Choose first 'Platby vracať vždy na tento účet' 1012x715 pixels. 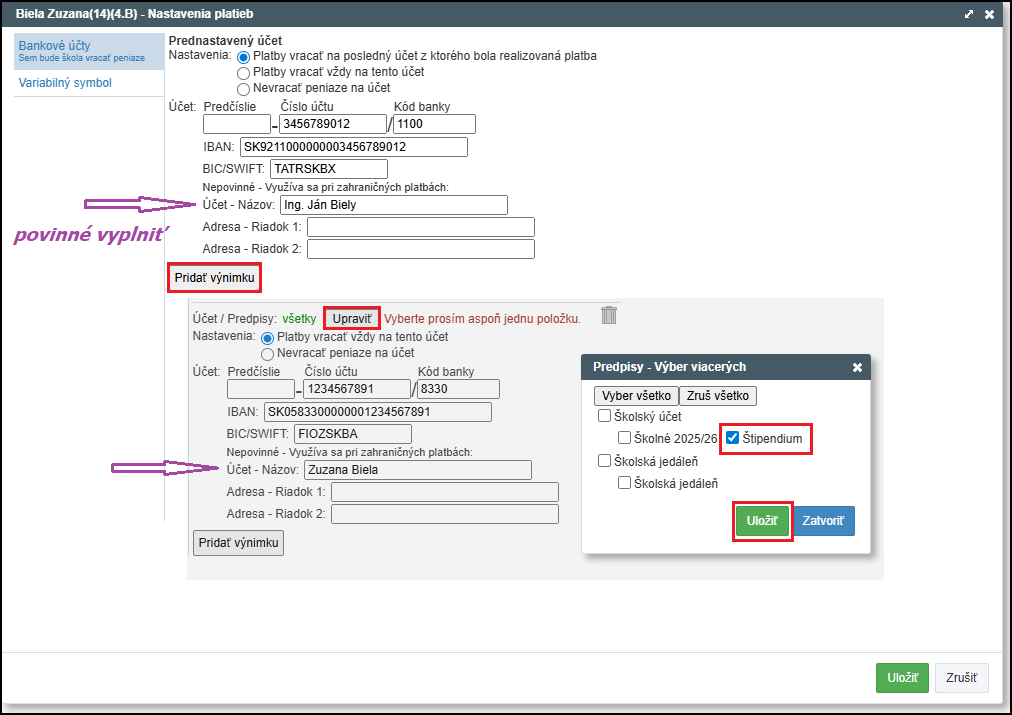point(243,73)
